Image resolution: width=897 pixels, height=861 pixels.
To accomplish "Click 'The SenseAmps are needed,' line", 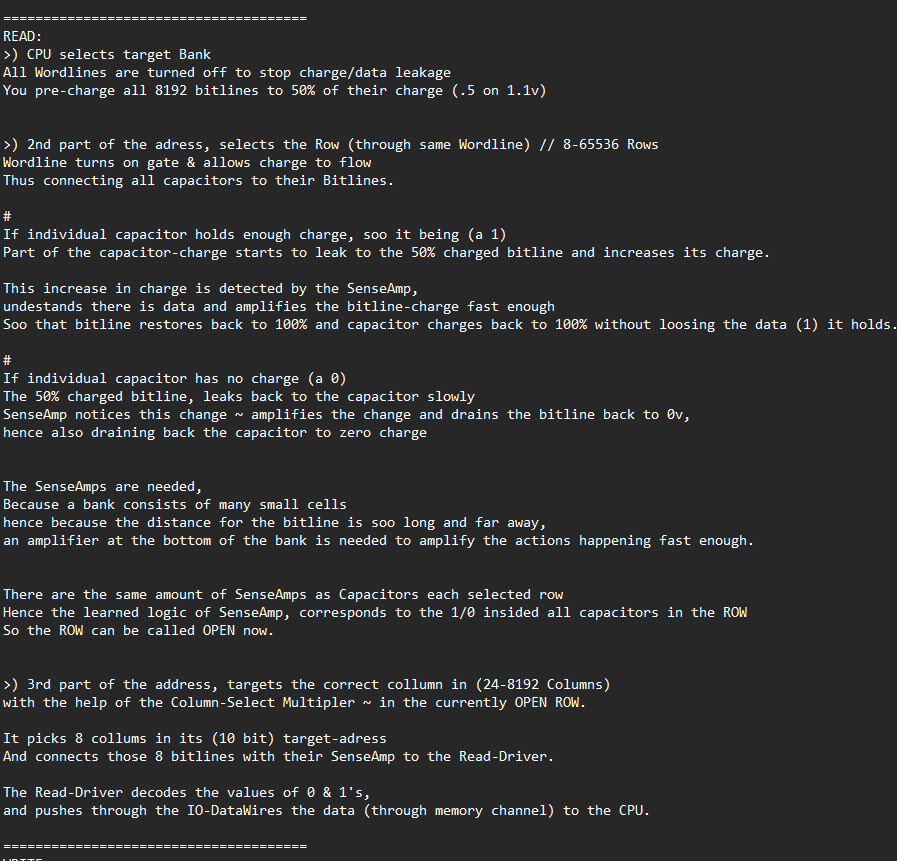I will pos(102,487).
